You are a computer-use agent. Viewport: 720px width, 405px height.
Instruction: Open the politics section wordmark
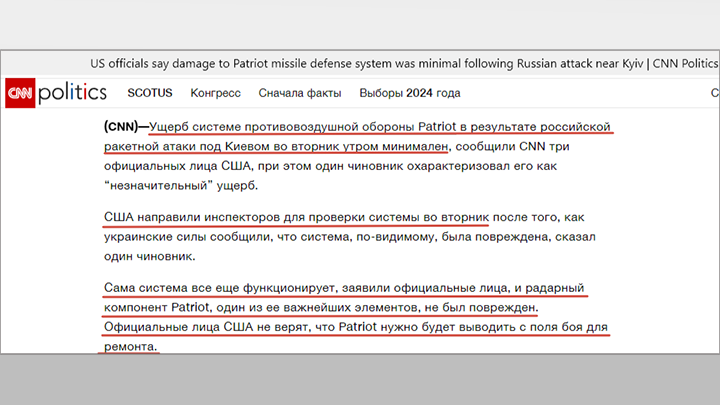(x=73, y=92)
